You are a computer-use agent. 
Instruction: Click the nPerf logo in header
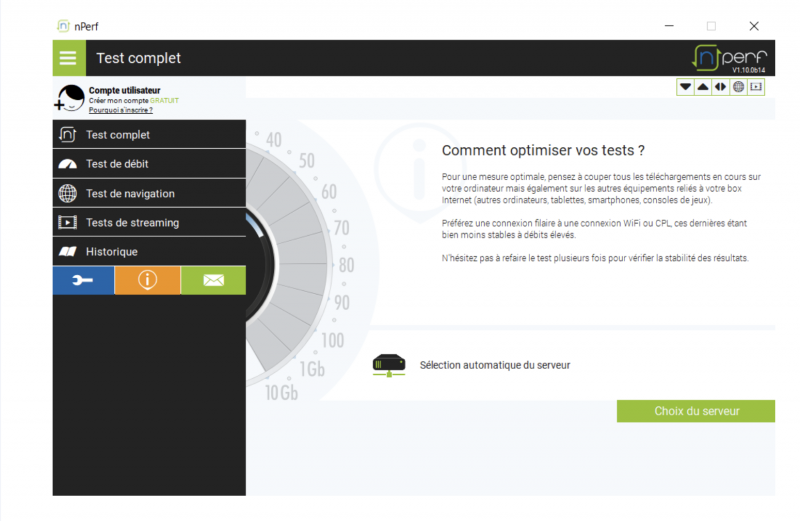(730, 58)
